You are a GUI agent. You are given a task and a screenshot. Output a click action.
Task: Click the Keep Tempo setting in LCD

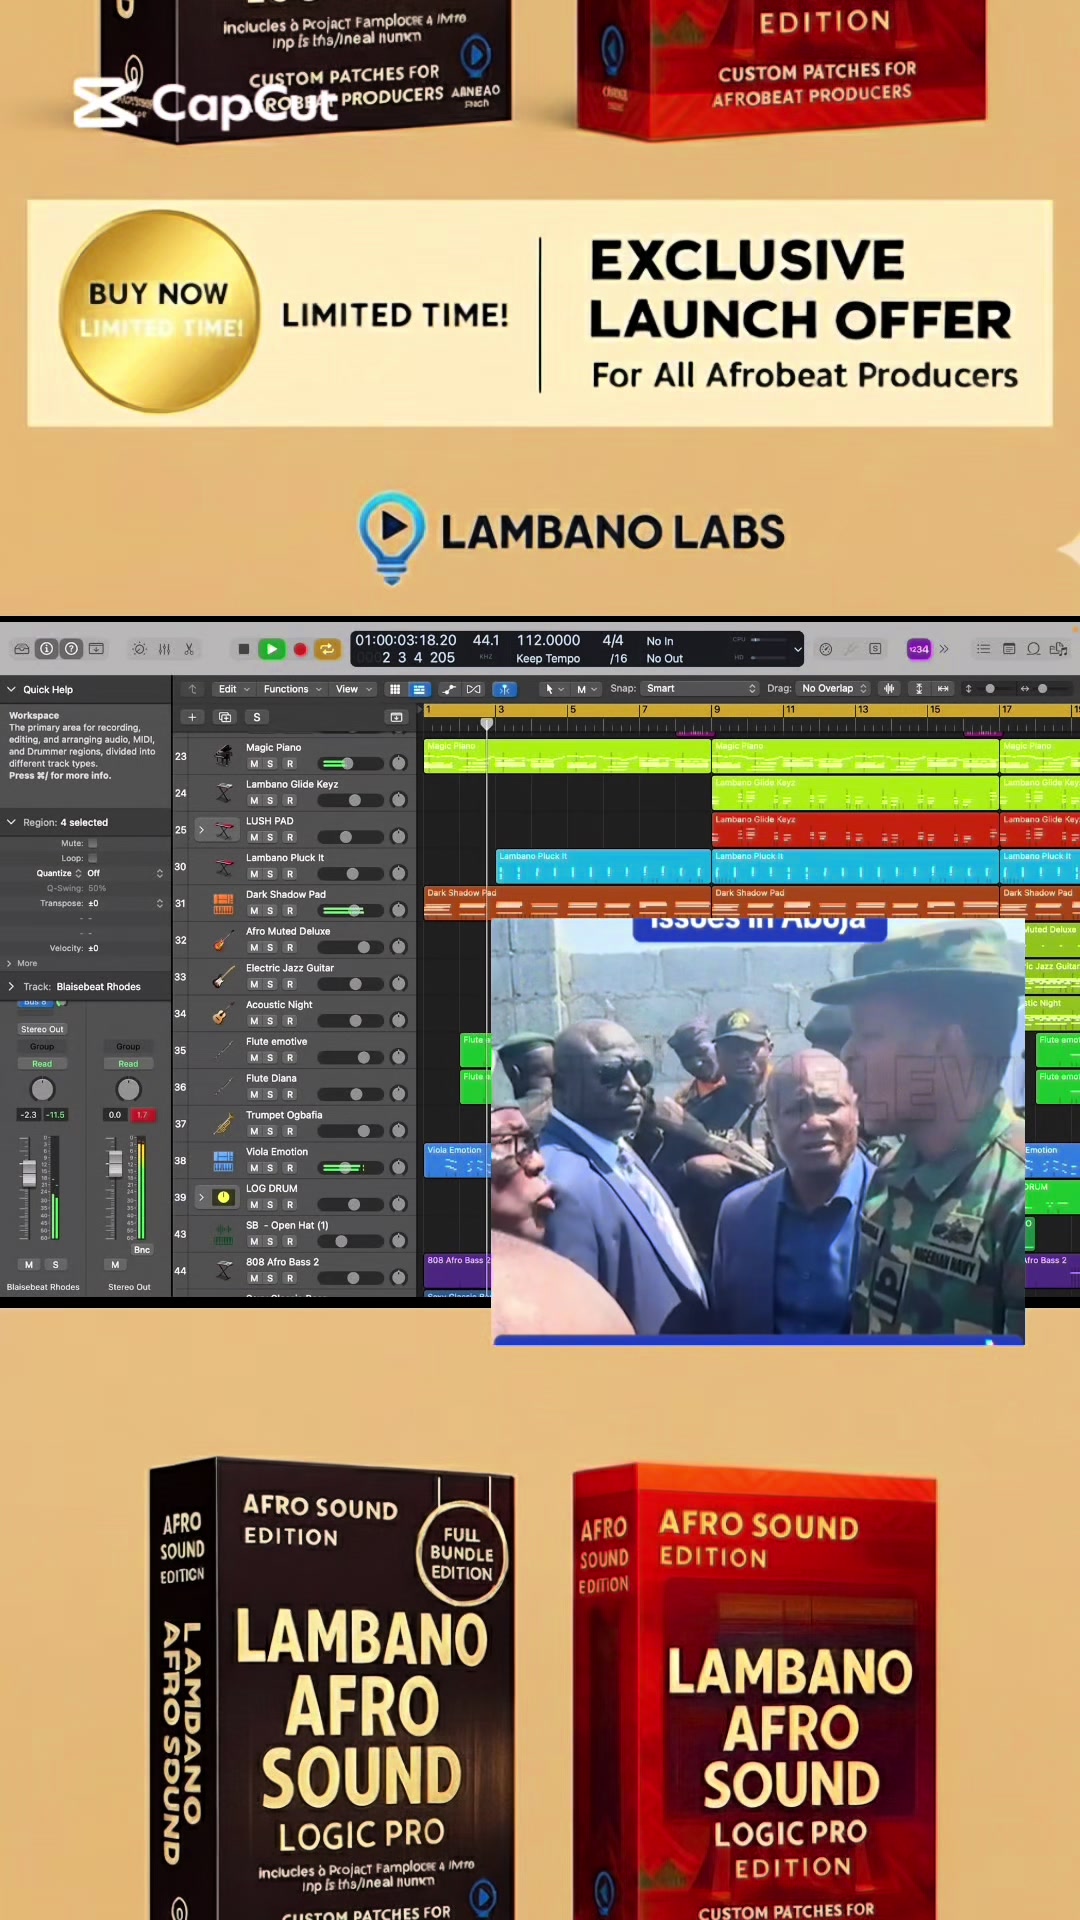(x=548, y=659)
